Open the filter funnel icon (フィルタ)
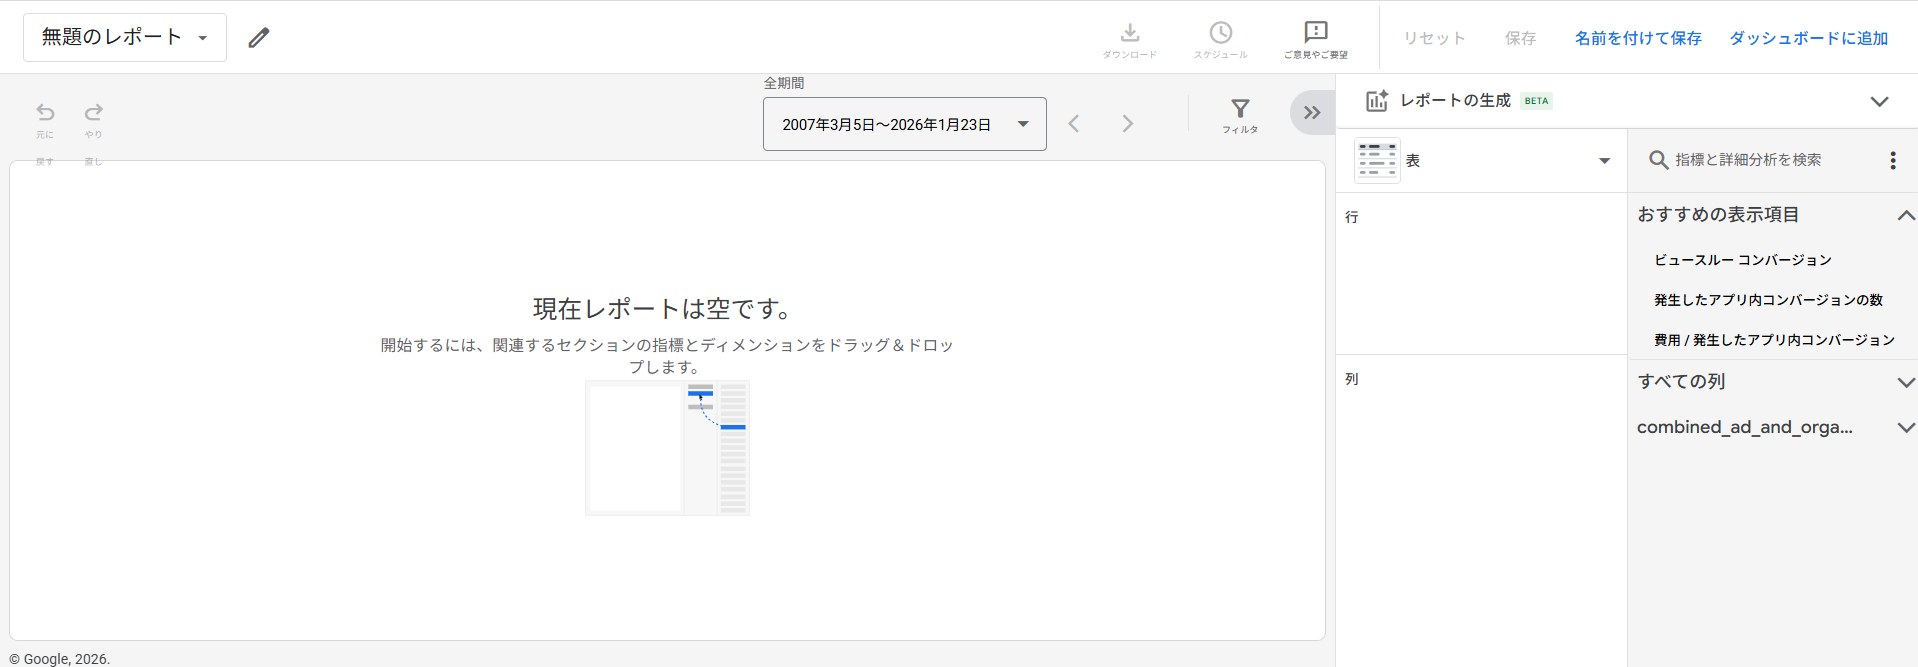1918x667 pixels. [x=1240, y=110]
